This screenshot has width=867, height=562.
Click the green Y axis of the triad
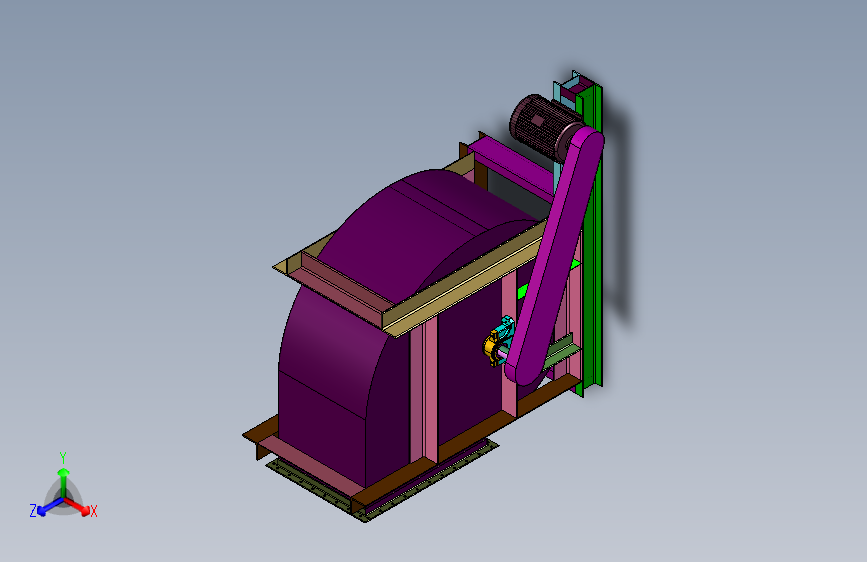tap(64, 481)
